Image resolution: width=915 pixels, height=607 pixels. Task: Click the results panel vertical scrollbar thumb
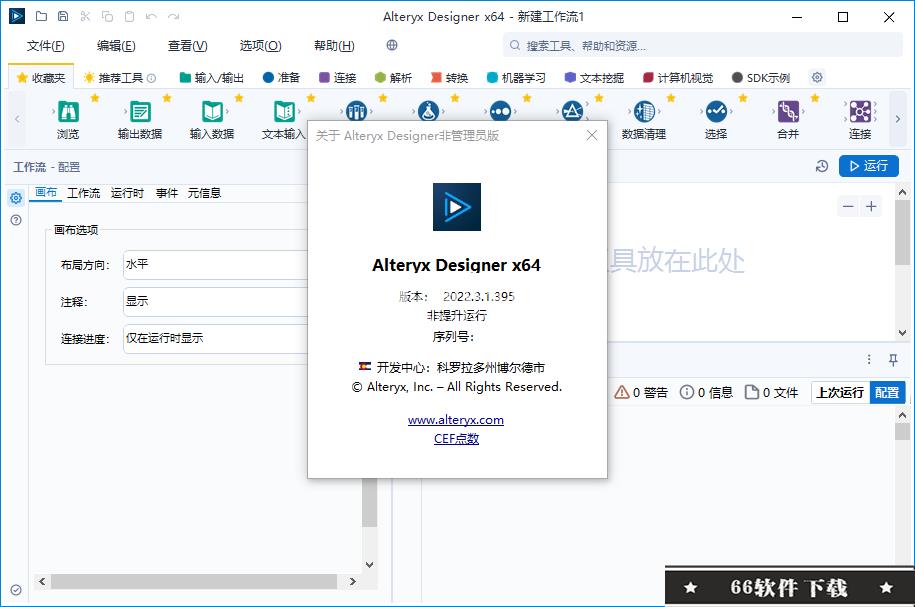click(902, 431)
